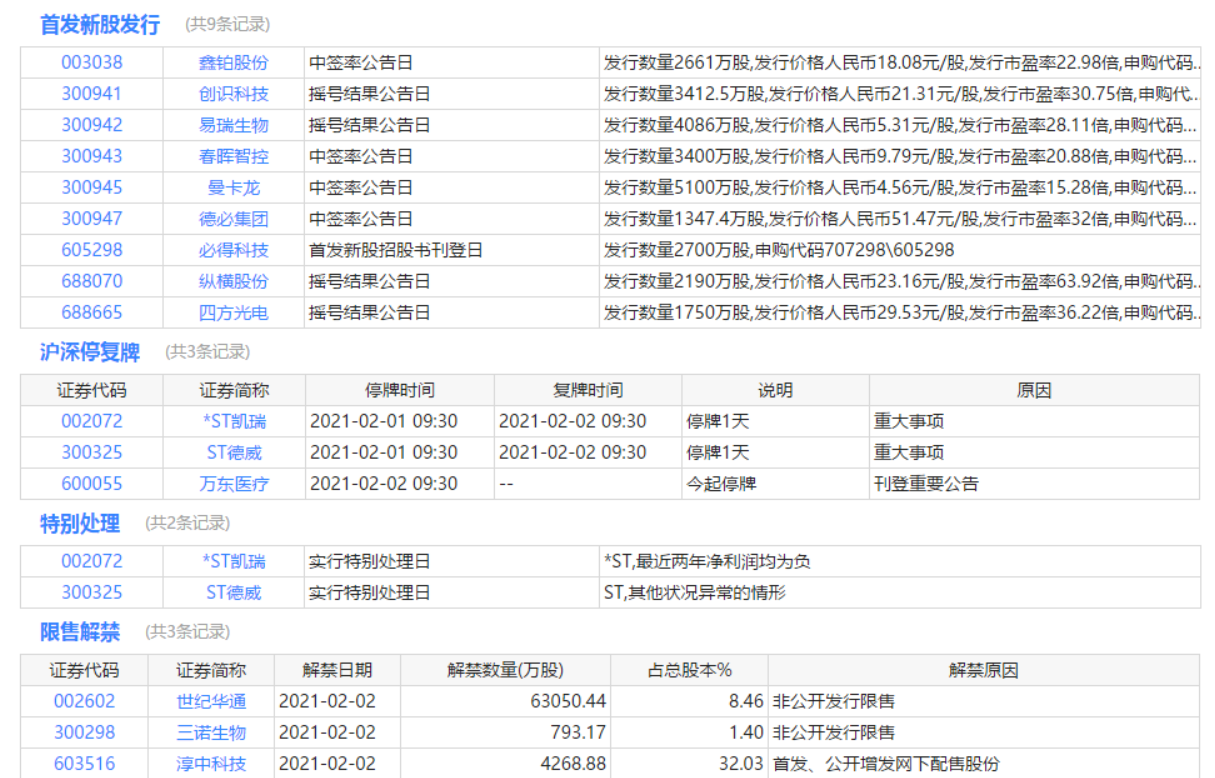Click 解禁原因 column header
The image size is (1215, 778).
click(983, 670)
